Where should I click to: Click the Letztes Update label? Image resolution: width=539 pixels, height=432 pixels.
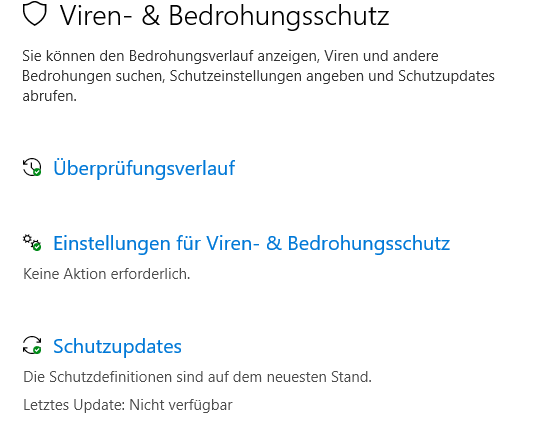tap(74, 405)
